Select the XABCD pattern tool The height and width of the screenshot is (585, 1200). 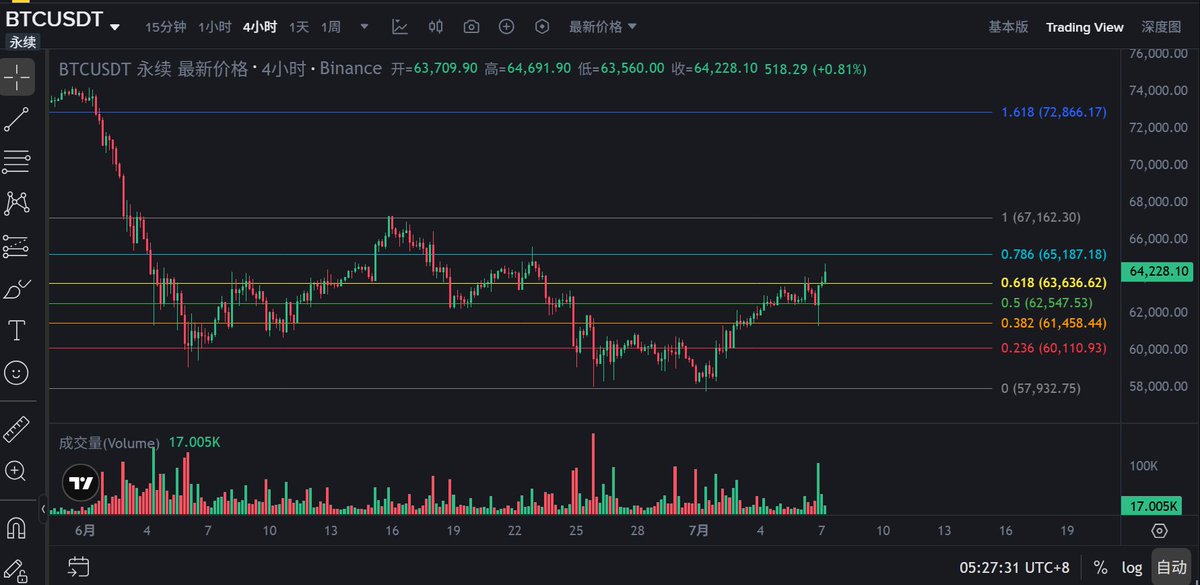(16, 203)
